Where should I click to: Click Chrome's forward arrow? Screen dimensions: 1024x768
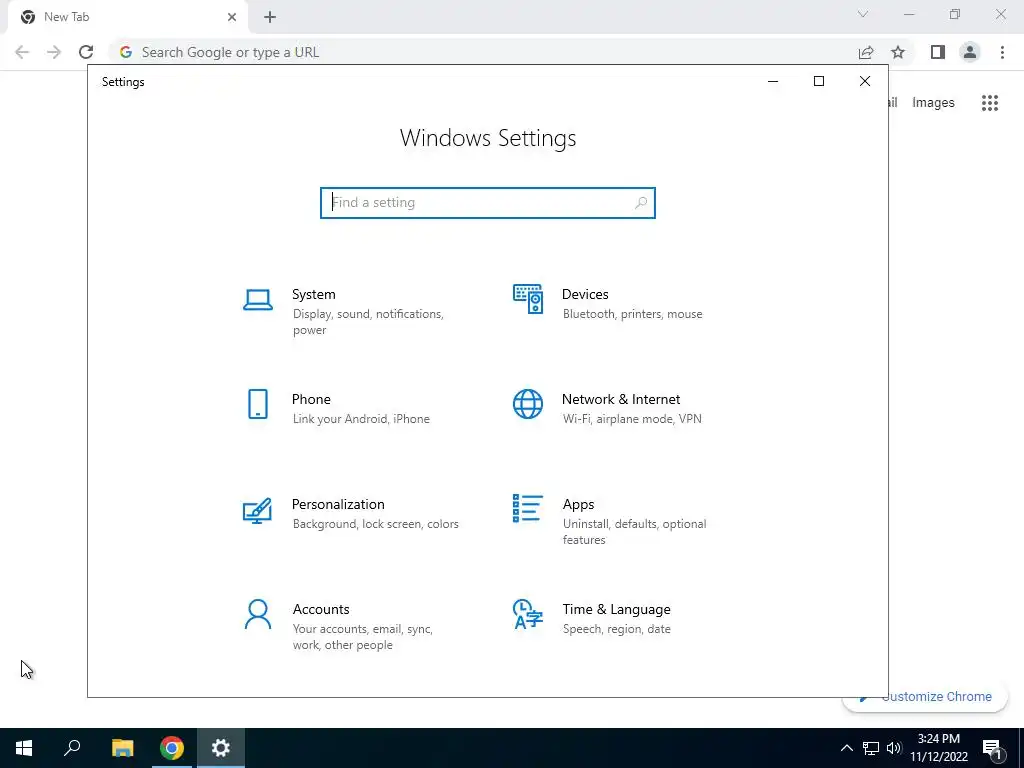[54, 52]
